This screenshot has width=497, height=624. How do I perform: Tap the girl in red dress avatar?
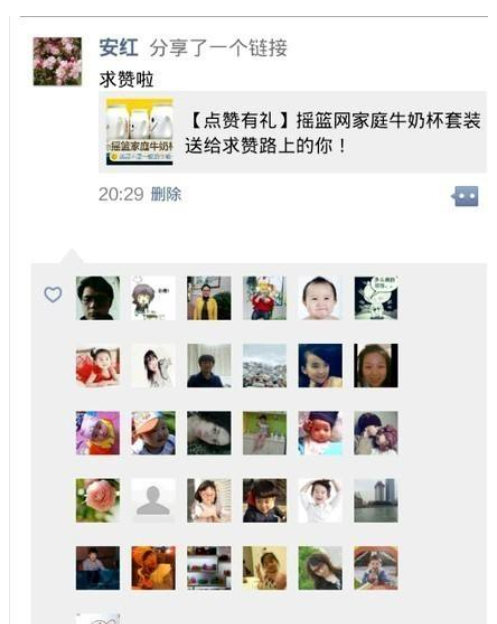98,366
